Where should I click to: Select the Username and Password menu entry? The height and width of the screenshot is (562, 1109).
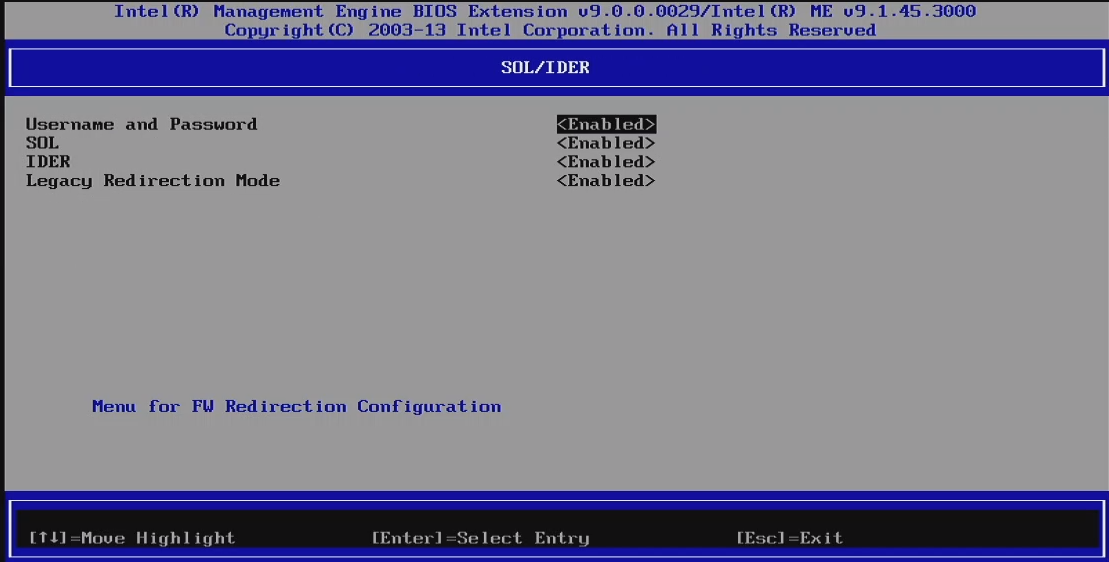(141, 124)
